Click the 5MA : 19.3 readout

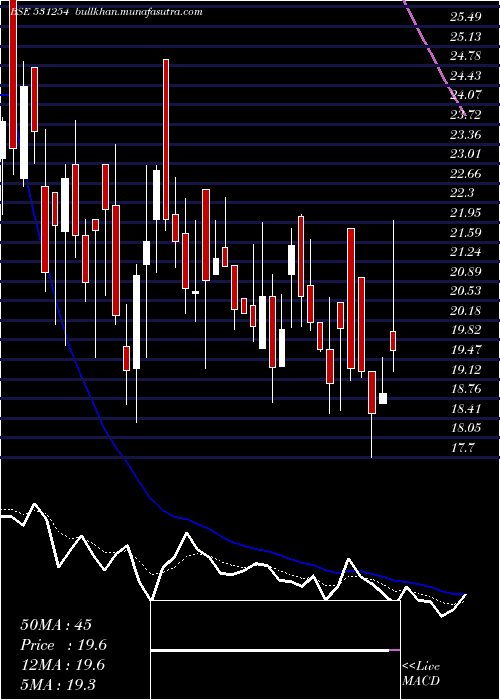(58, 685)
